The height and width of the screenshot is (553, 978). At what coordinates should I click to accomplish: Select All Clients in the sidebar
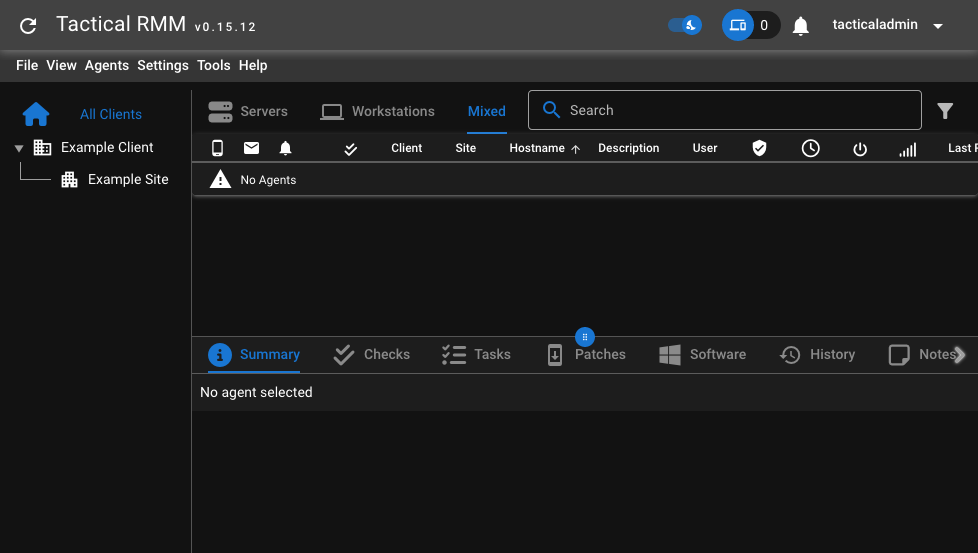(110, 114)
